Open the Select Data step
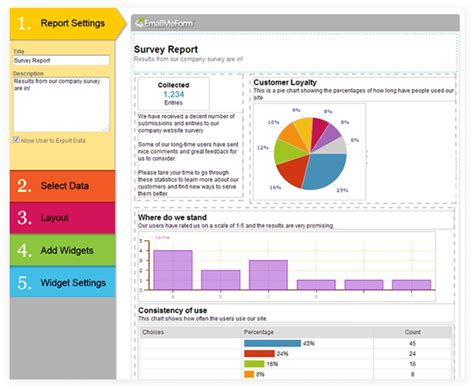 click(62, 186)
